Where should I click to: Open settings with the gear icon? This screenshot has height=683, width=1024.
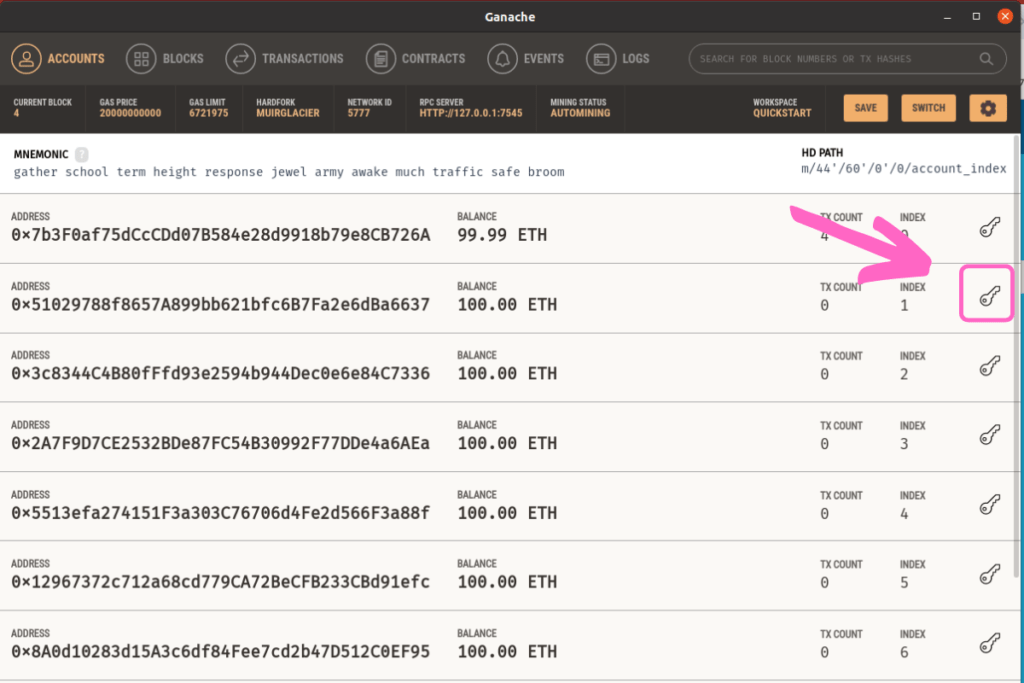click(x=987, y=108)
